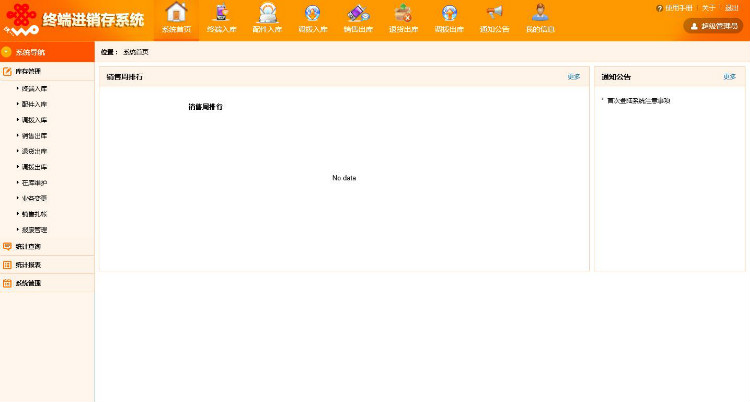Click the No data message

(344, 178)
